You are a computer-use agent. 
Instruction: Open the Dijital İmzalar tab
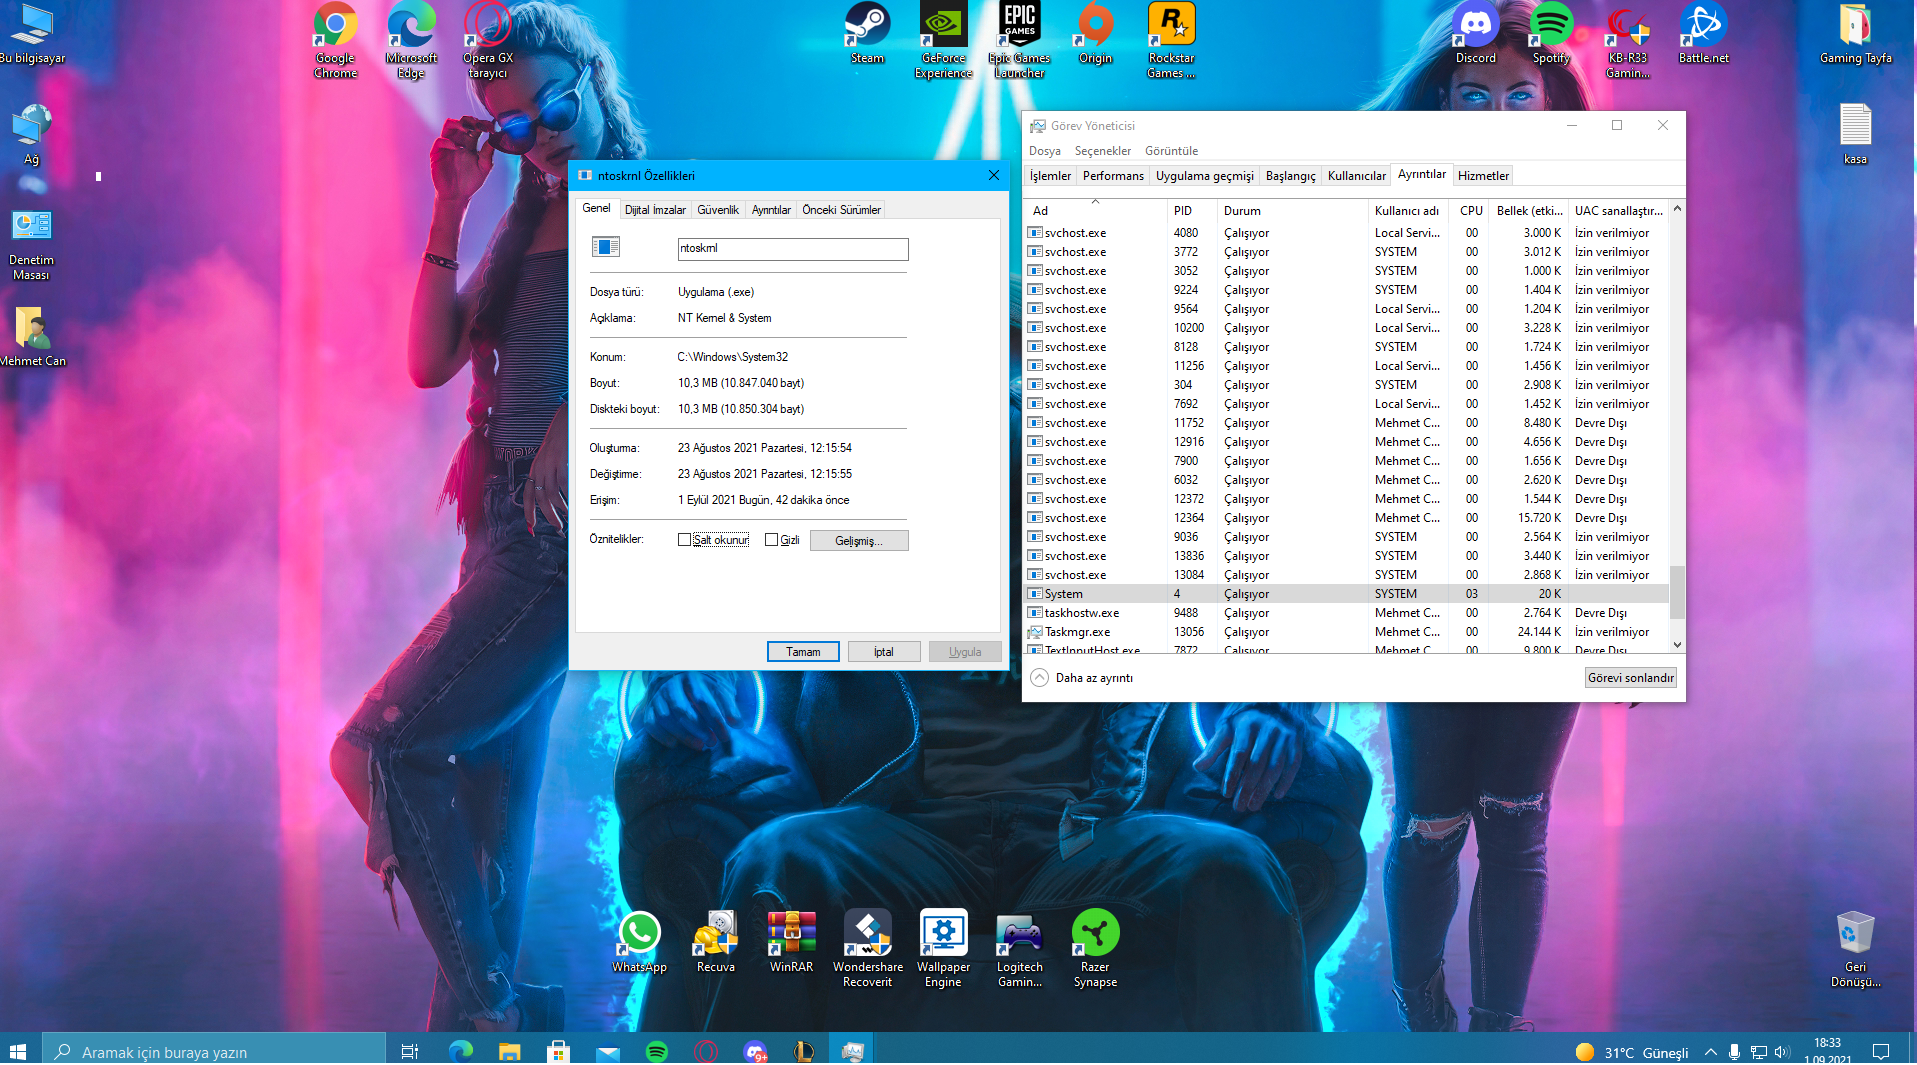655,210
